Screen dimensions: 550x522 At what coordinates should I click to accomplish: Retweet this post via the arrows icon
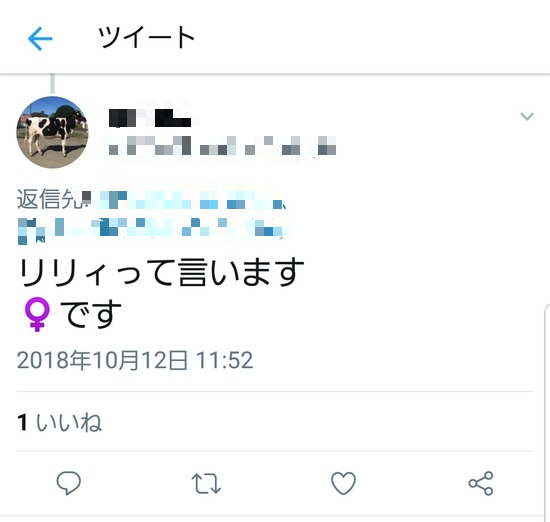tap(206, 483)
